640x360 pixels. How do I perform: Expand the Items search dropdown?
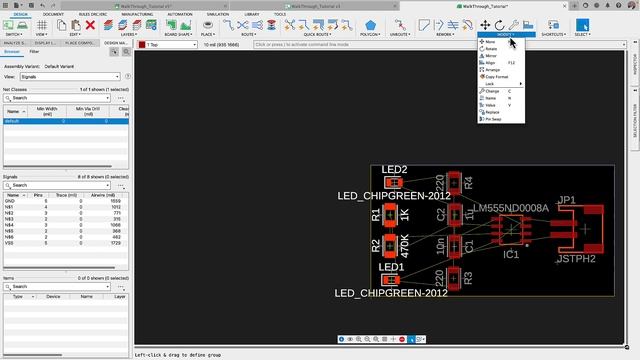coord(108,287)
